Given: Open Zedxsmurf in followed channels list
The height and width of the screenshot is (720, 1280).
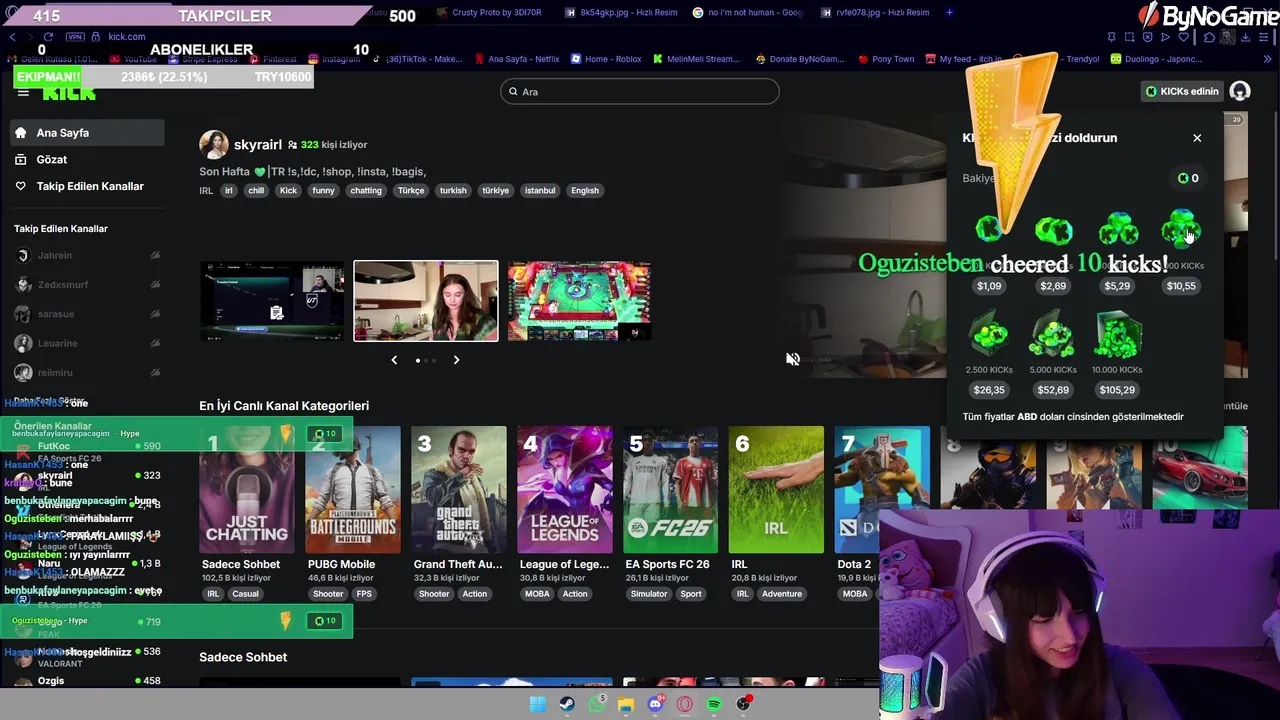Looking at the screenshot, I should tap(88, 285).
